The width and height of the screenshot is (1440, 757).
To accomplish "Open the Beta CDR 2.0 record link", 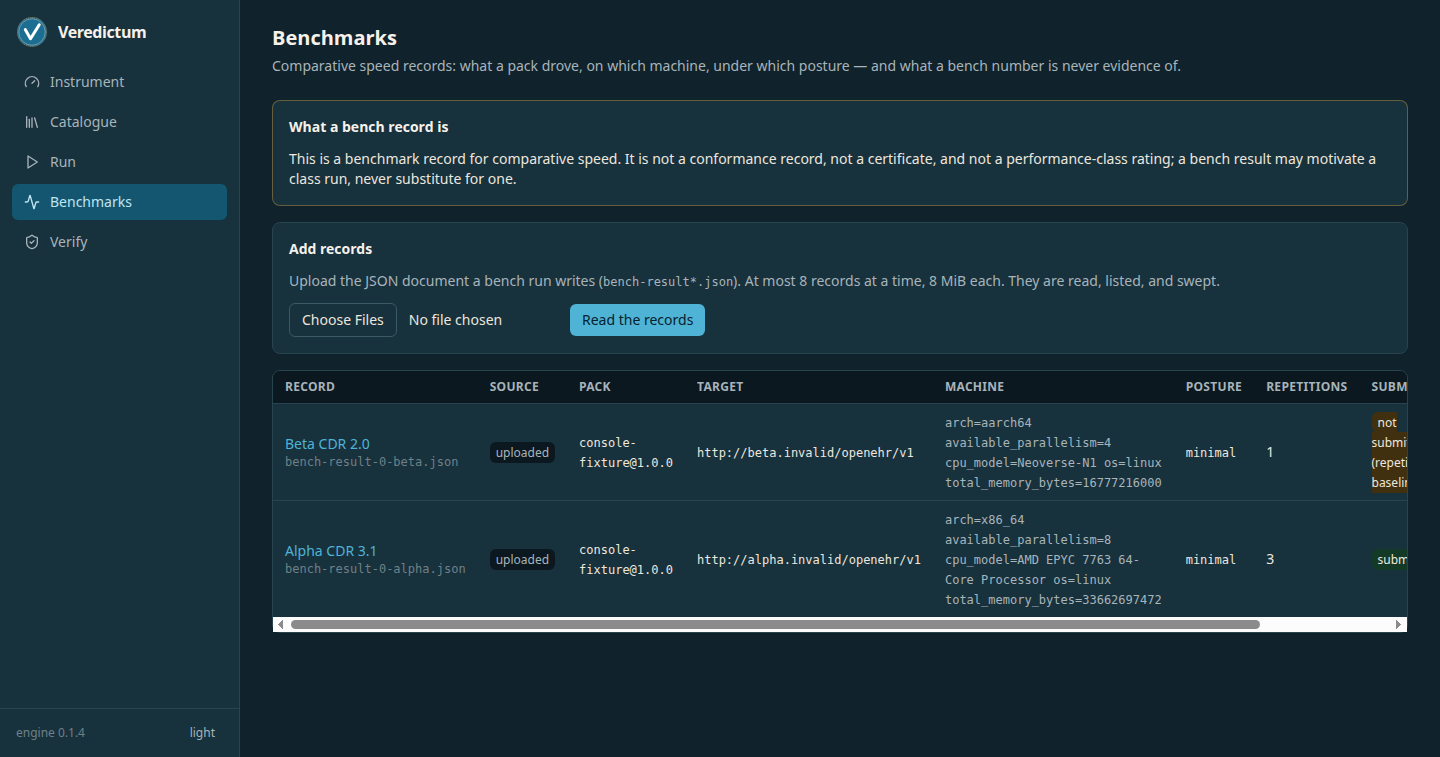I will coord(327,444).
